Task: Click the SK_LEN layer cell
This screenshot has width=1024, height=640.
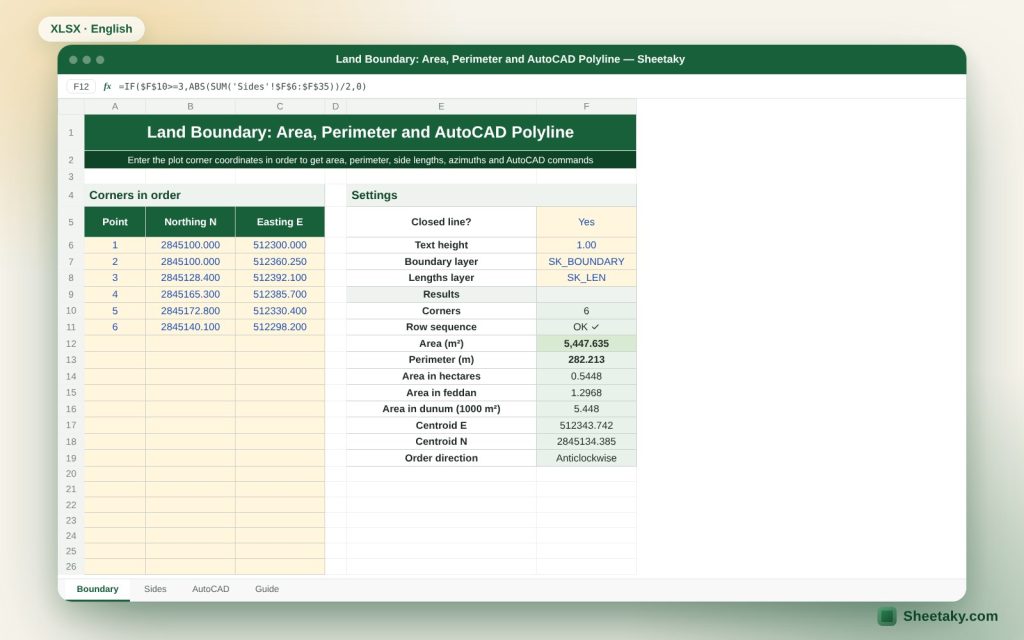Action: (x=586, y=278)
